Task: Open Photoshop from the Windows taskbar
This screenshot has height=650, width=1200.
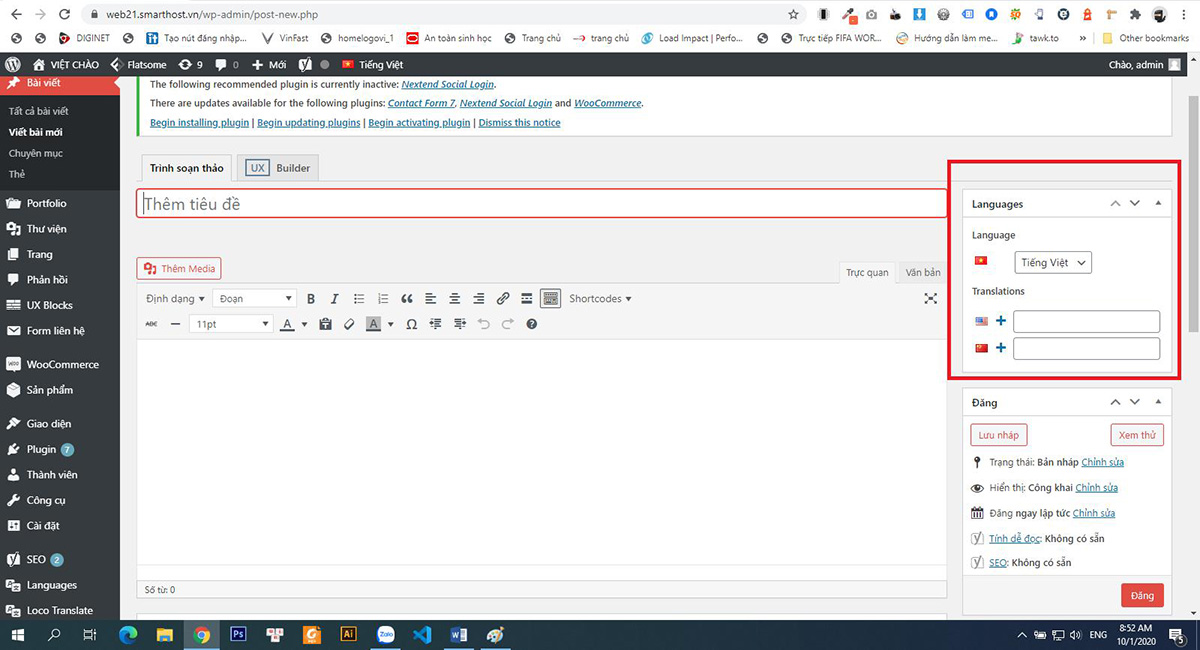Action: click(x=238, y=634)
